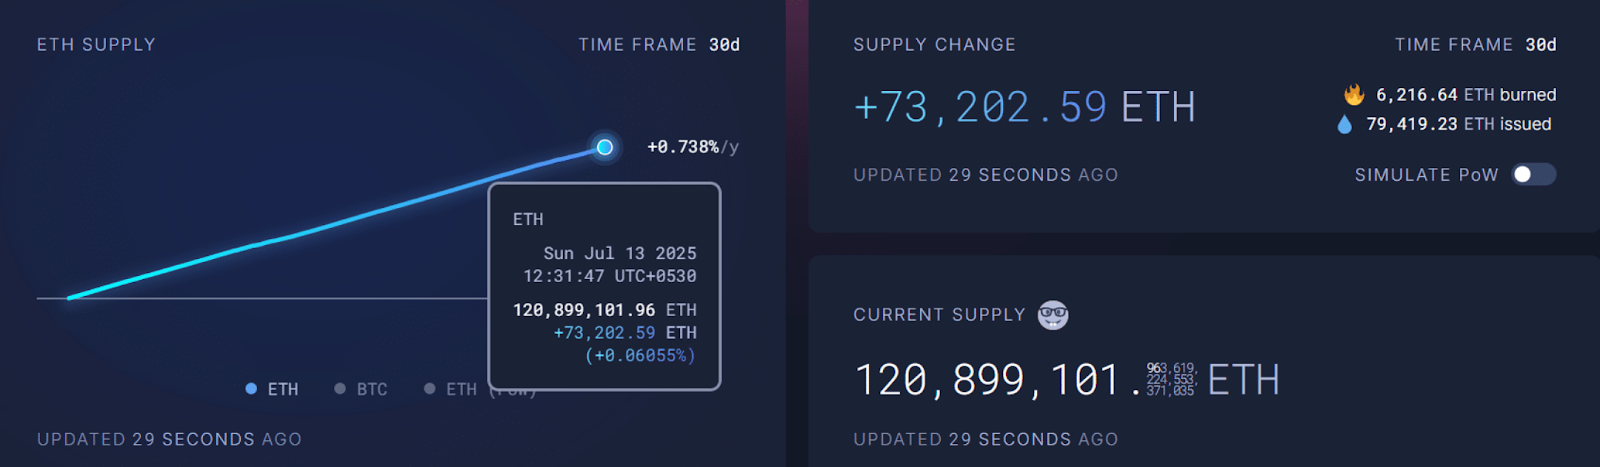Viewport: 1600px width, 467px height.
Task: Click the +0.738%/y growth rate label
Action: [692, 147]
